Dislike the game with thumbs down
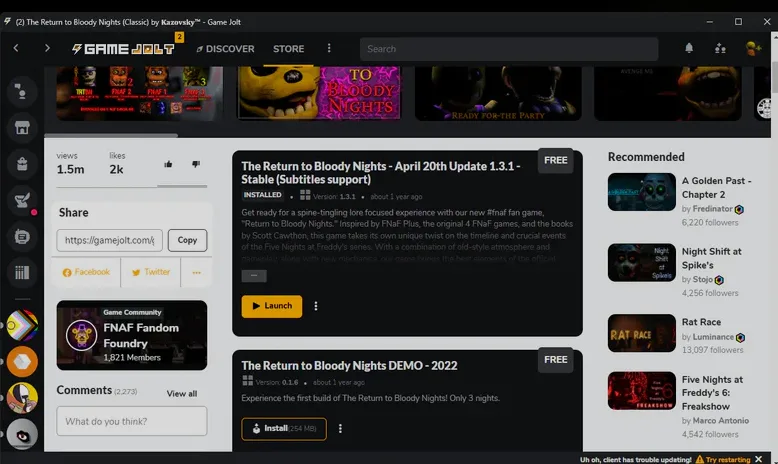778x464 pixels. 196,164
